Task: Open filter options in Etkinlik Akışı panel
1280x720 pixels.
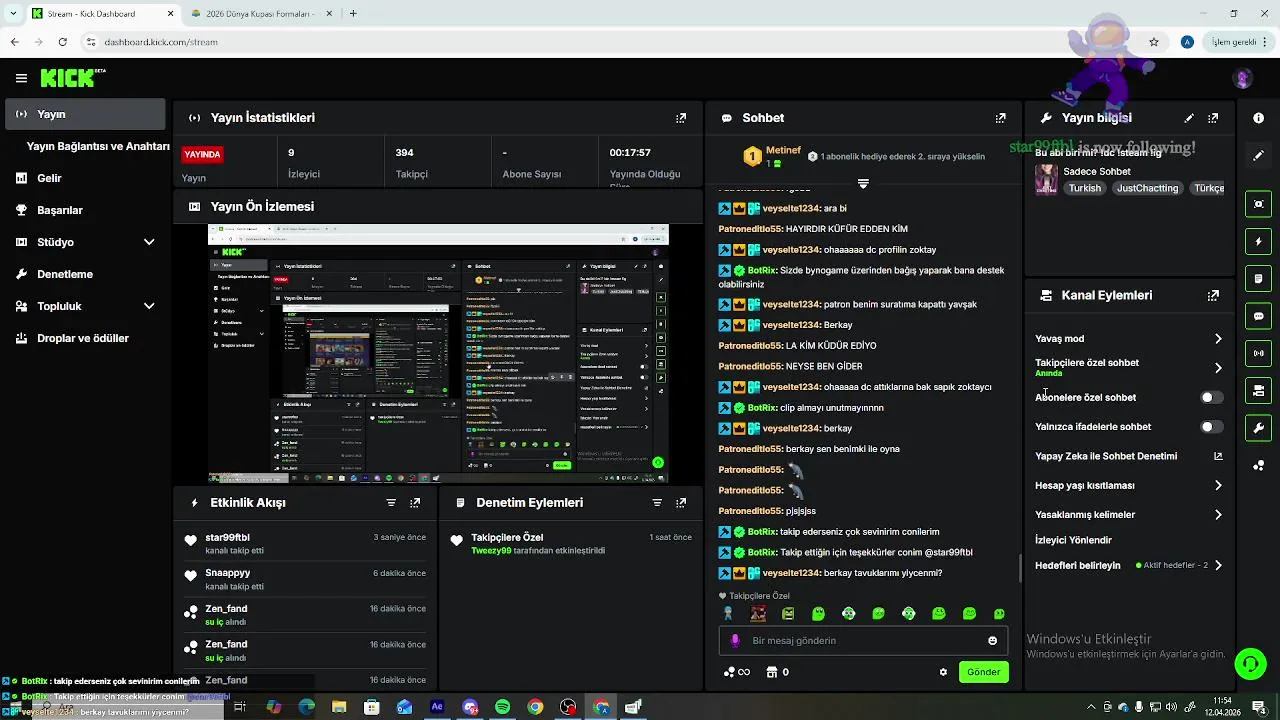Action: tap(391, 503)
